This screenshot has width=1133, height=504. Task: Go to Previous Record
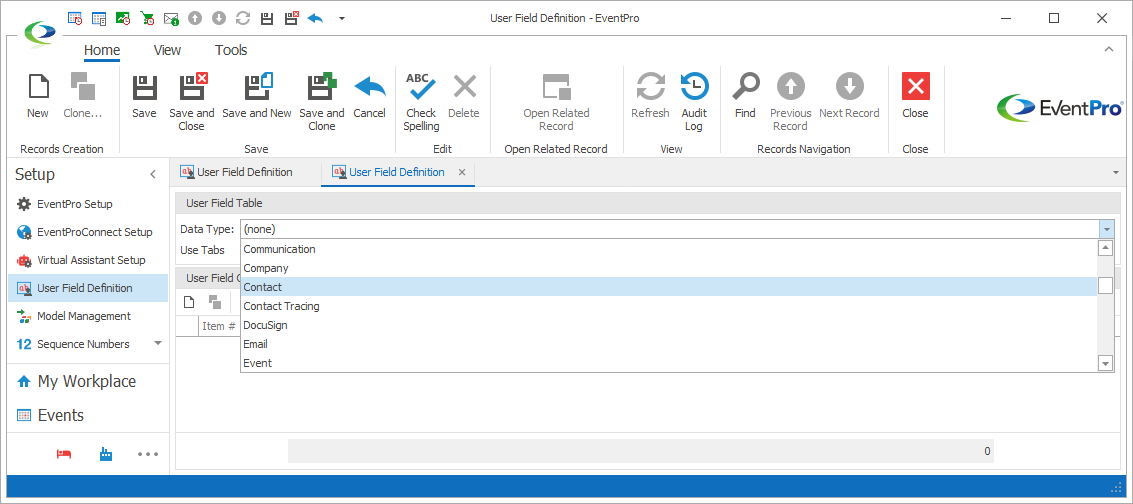[790, 87]
